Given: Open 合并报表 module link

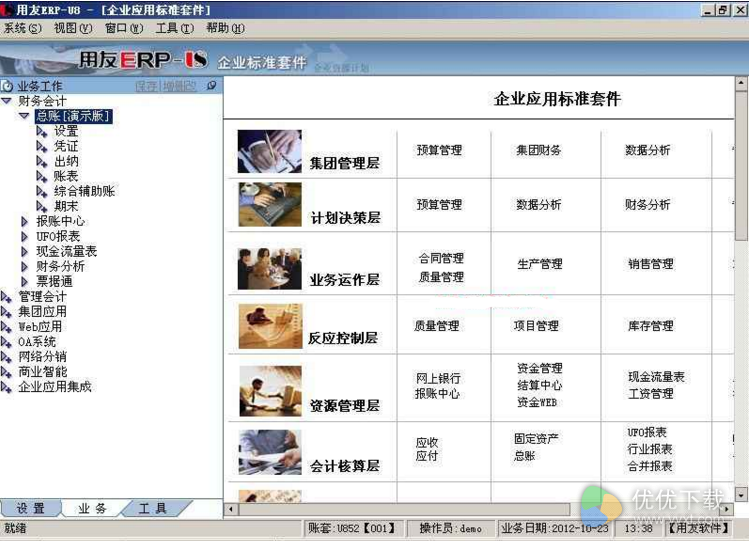Looking at the screenshot, I should point(650,466).
